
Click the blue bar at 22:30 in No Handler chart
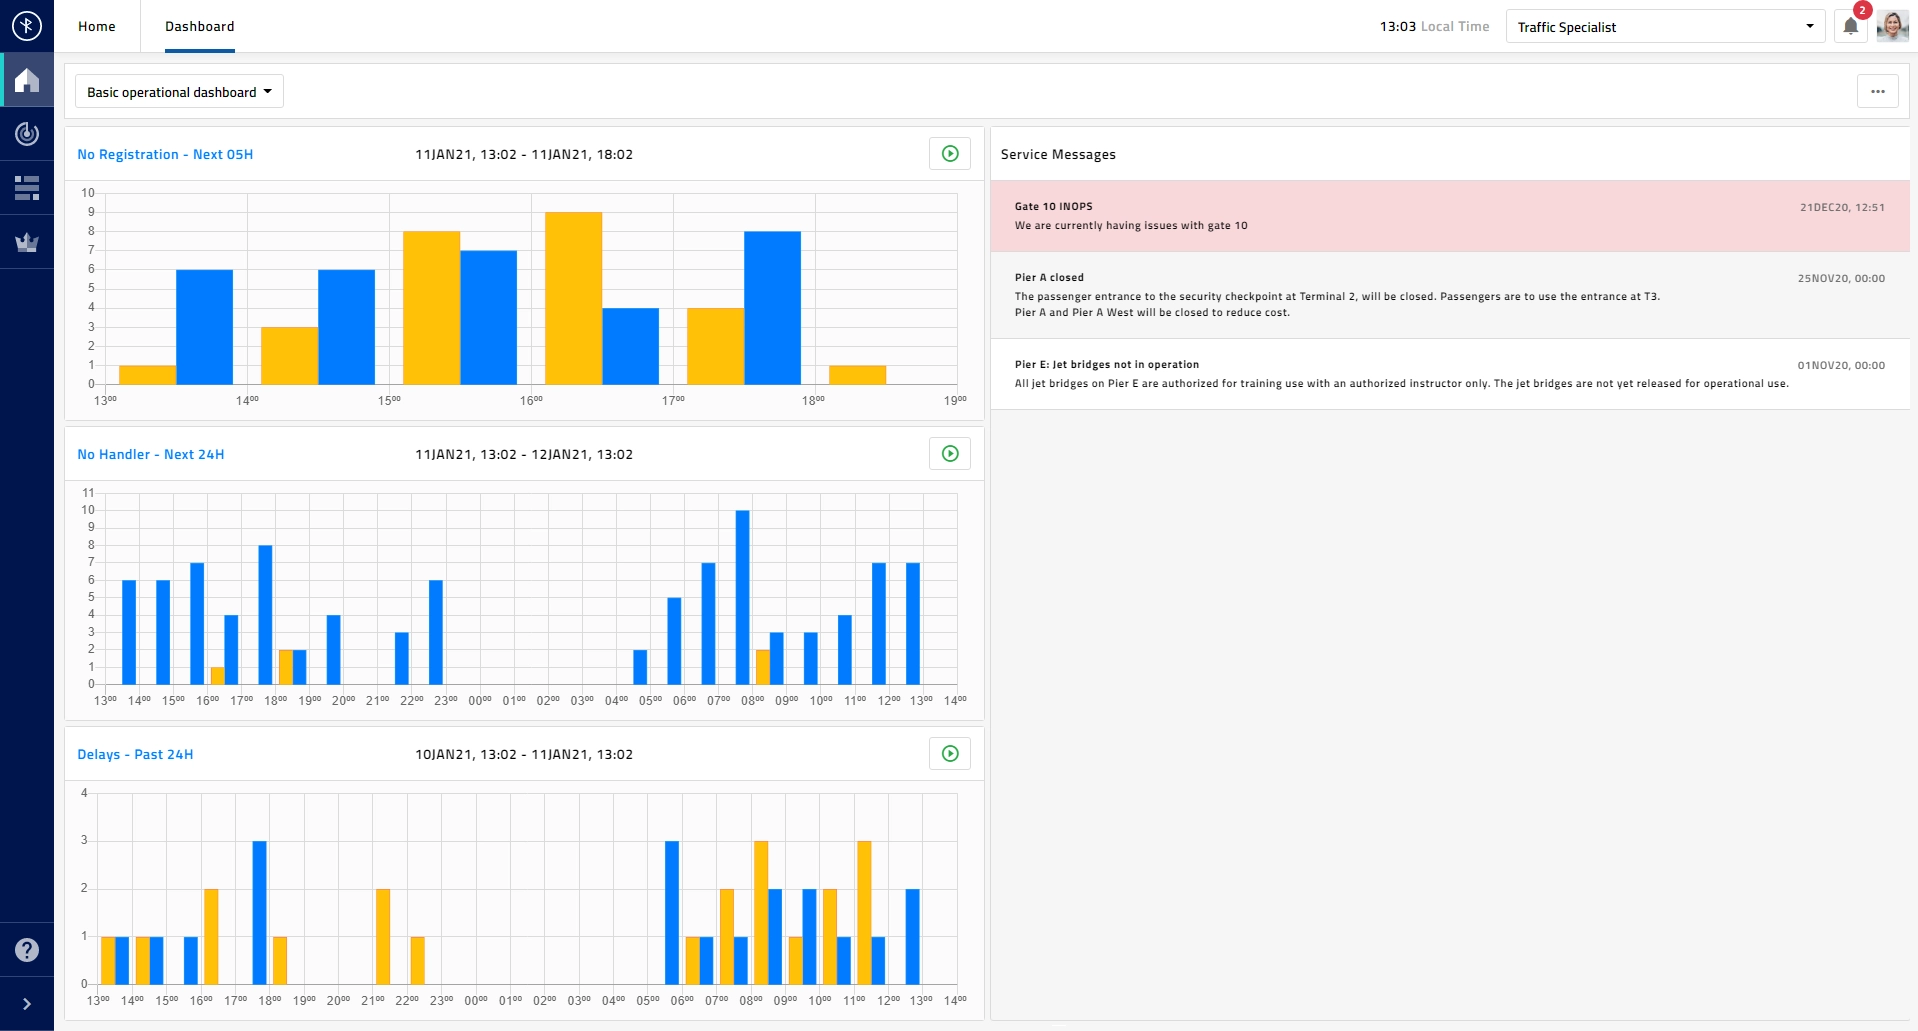436,632
